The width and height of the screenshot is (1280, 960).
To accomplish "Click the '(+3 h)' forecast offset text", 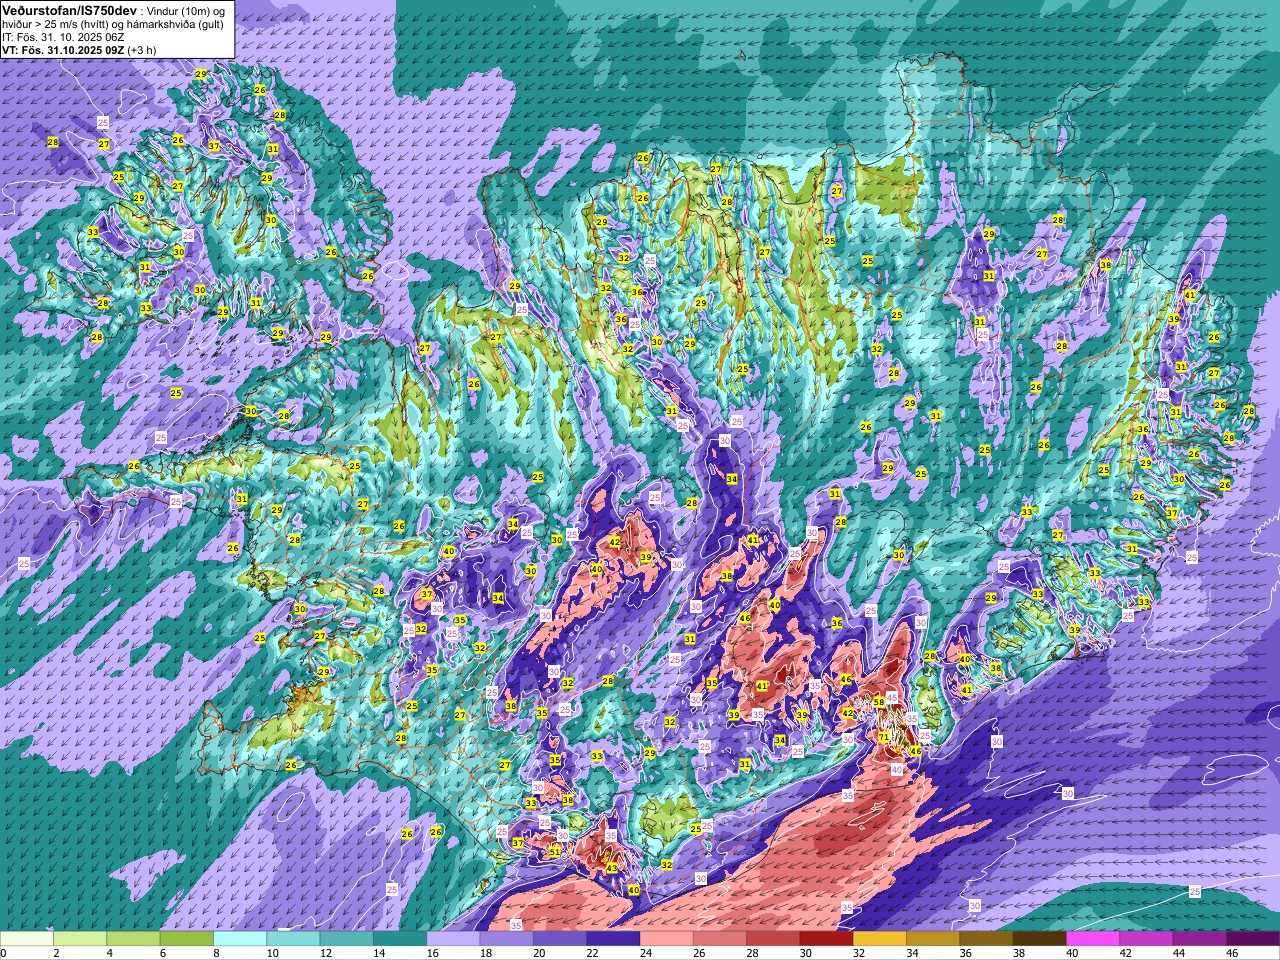I will coord(142,49).
